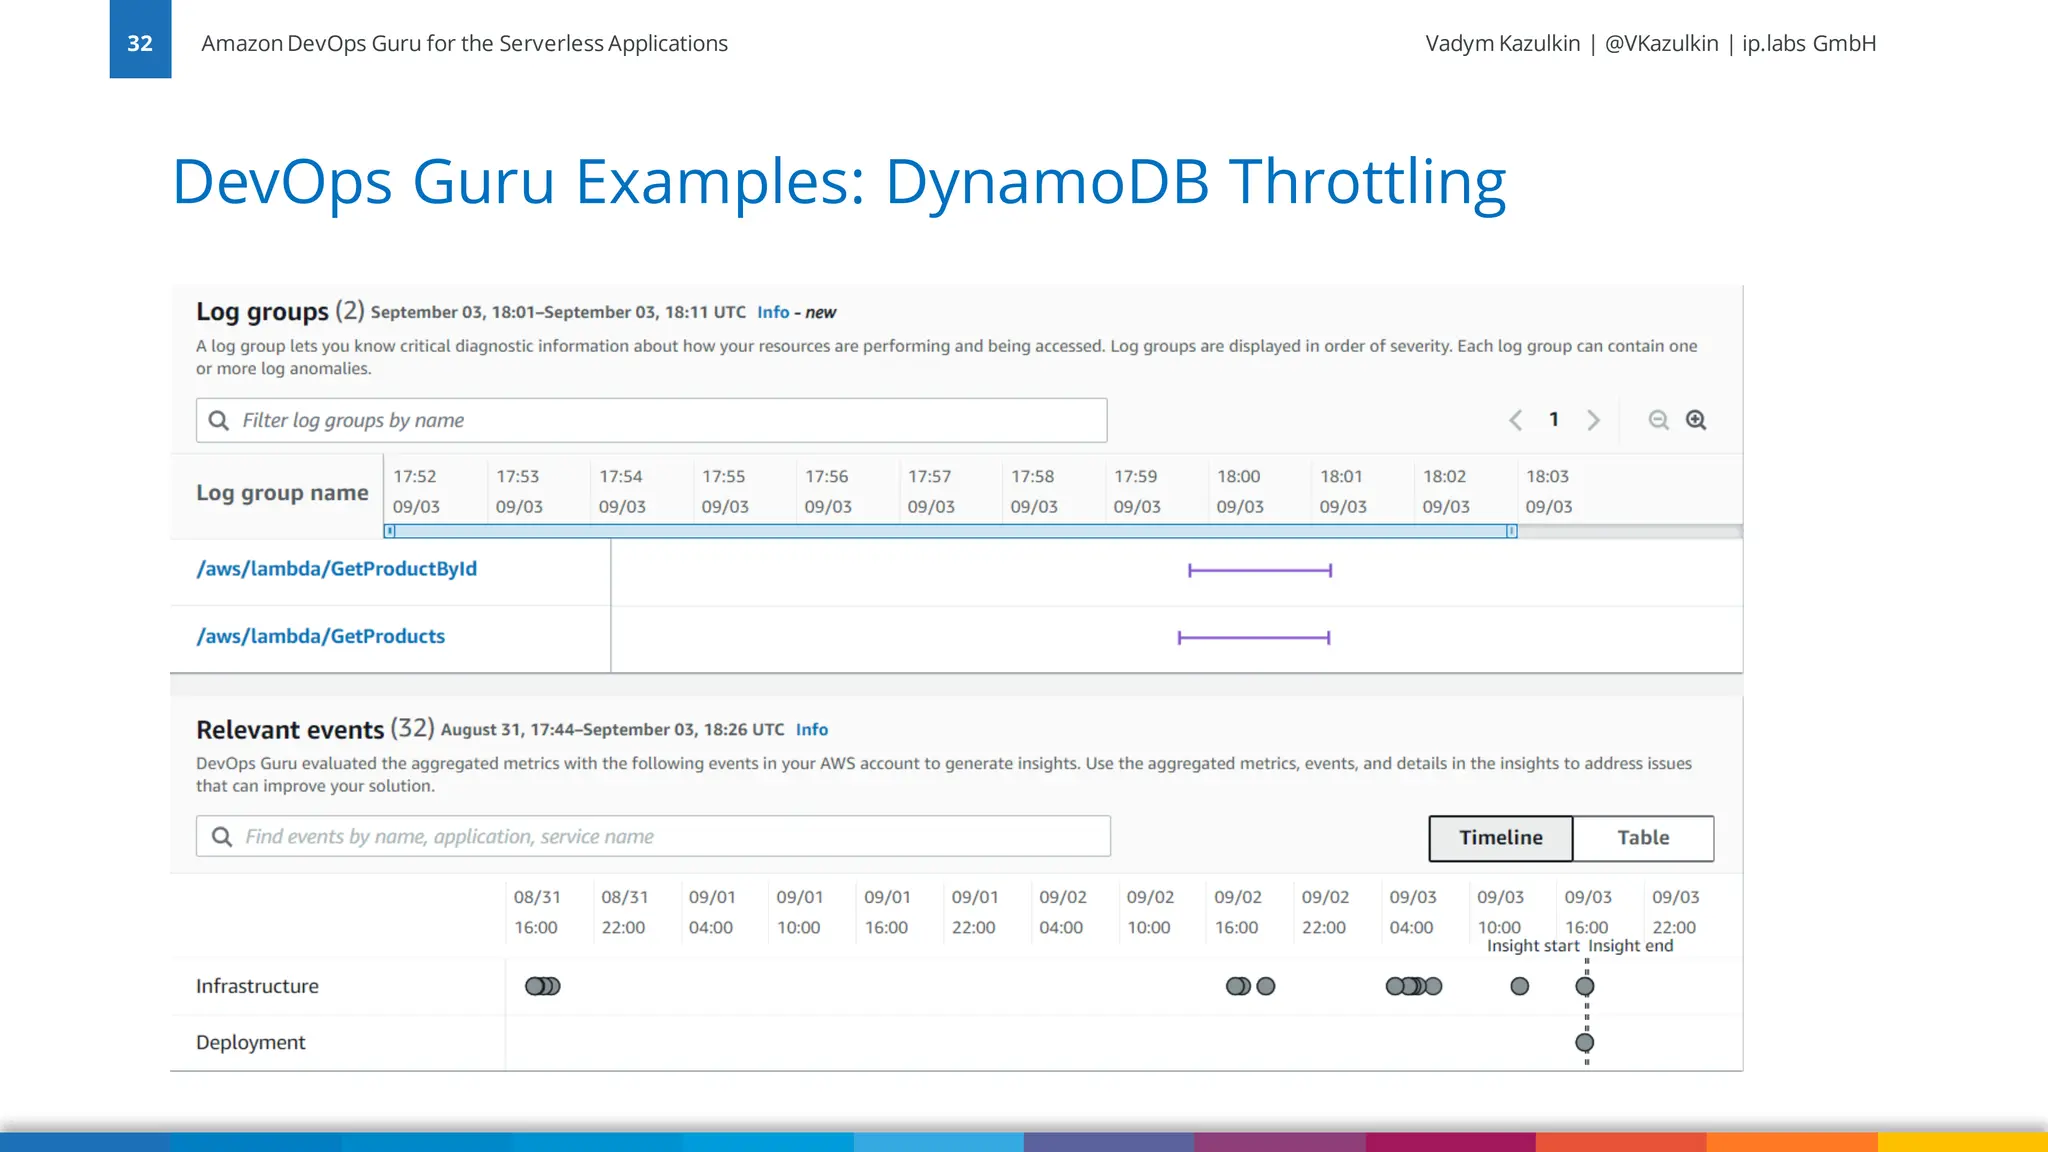
Task: Switch to Table view
Action: click(x=1643, y=838)
